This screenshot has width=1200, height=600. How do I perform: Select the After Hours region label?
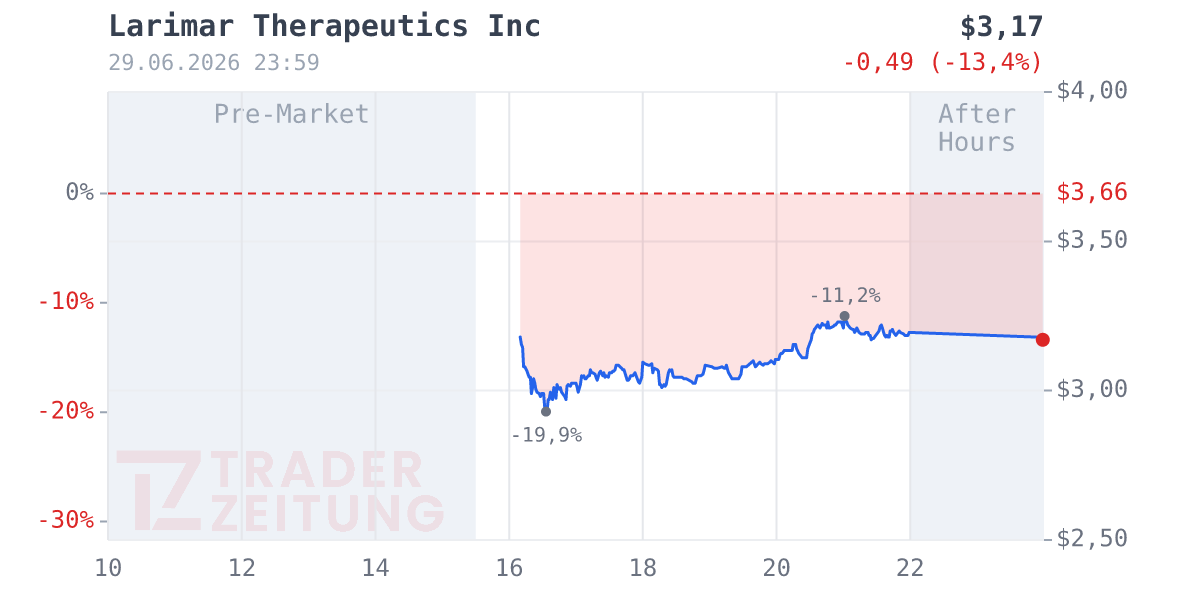[977, 128]
